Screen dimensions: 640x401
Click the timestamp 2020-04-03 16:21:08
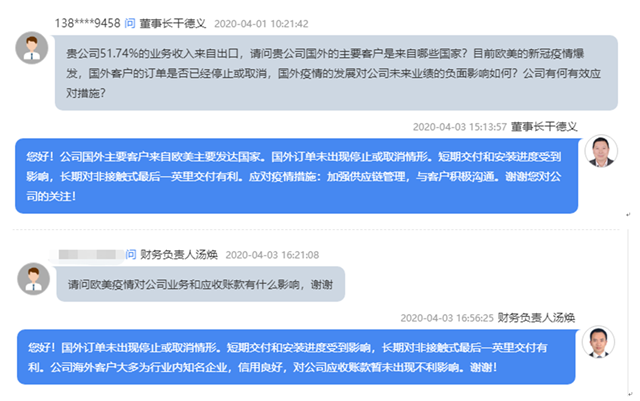point(272,255)
